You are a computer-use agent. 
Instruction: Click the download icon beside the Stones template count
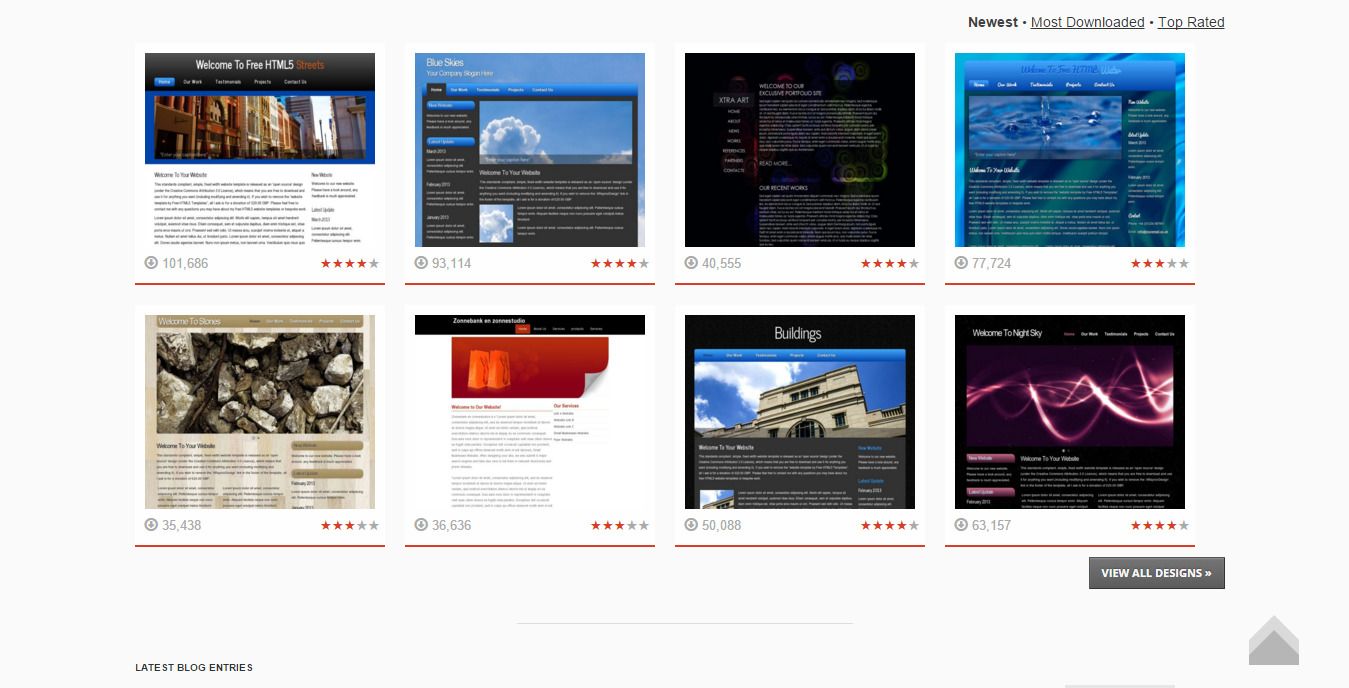(x=150, y=524)
